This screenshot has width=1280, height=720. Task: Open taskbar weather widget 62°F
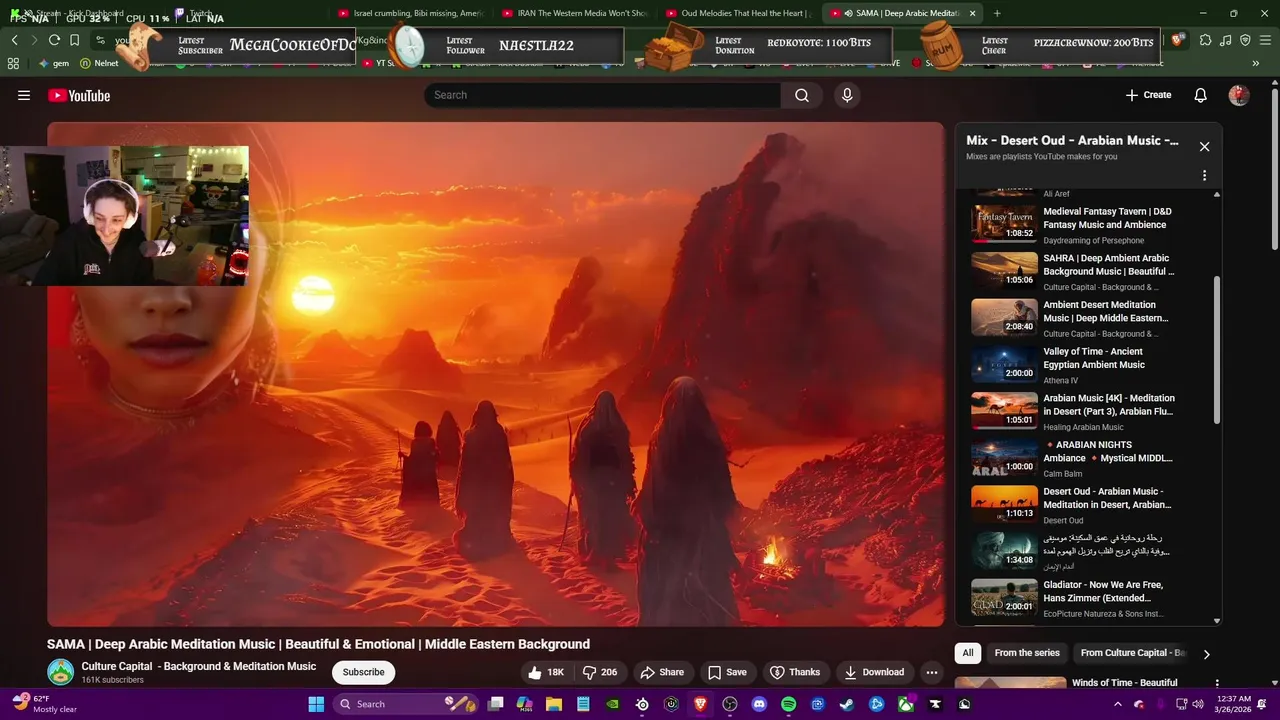pyautogui.click(x=45, y=704)
